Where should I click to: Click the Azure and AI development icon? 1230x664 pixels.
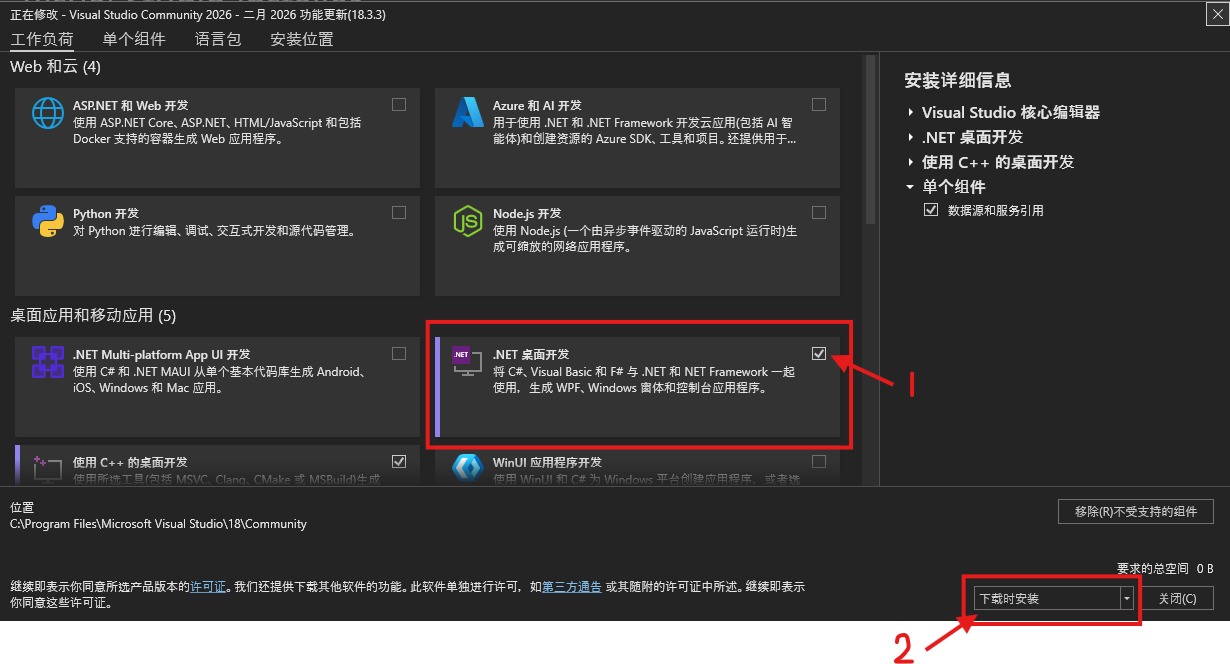point(467,113)
